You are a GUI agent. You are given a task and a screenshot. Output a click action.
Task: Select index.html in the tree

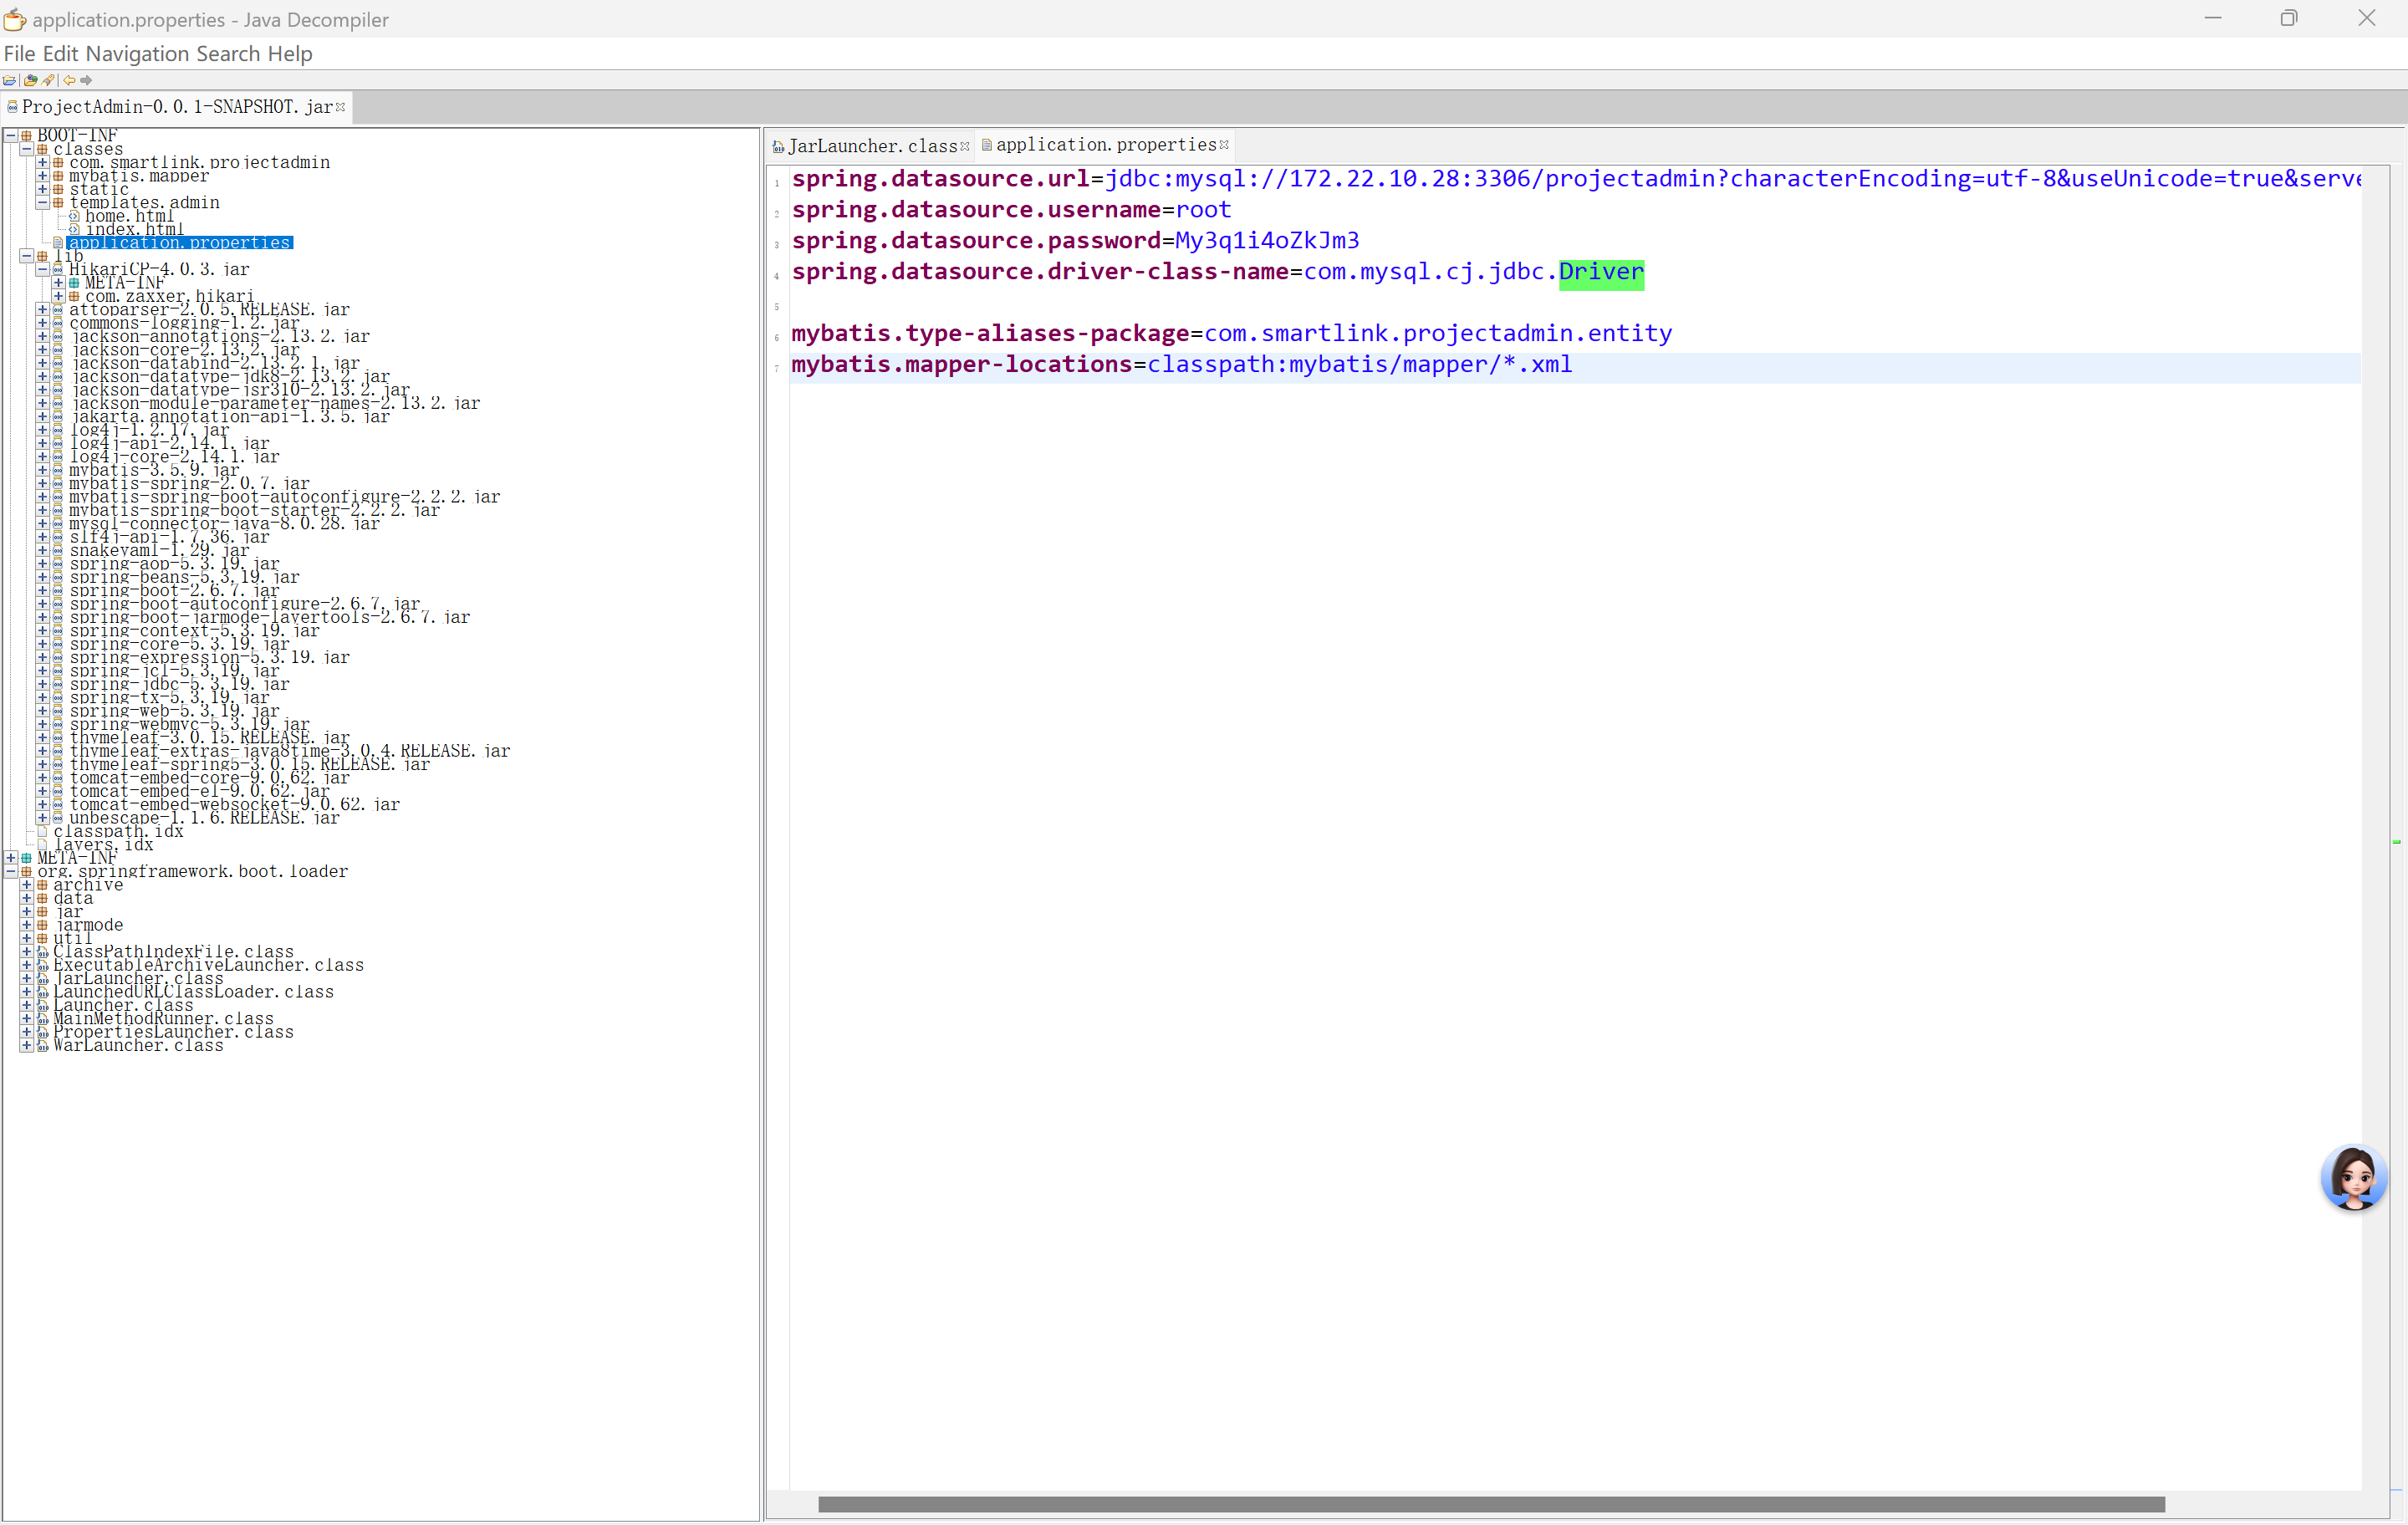point(134,229)
